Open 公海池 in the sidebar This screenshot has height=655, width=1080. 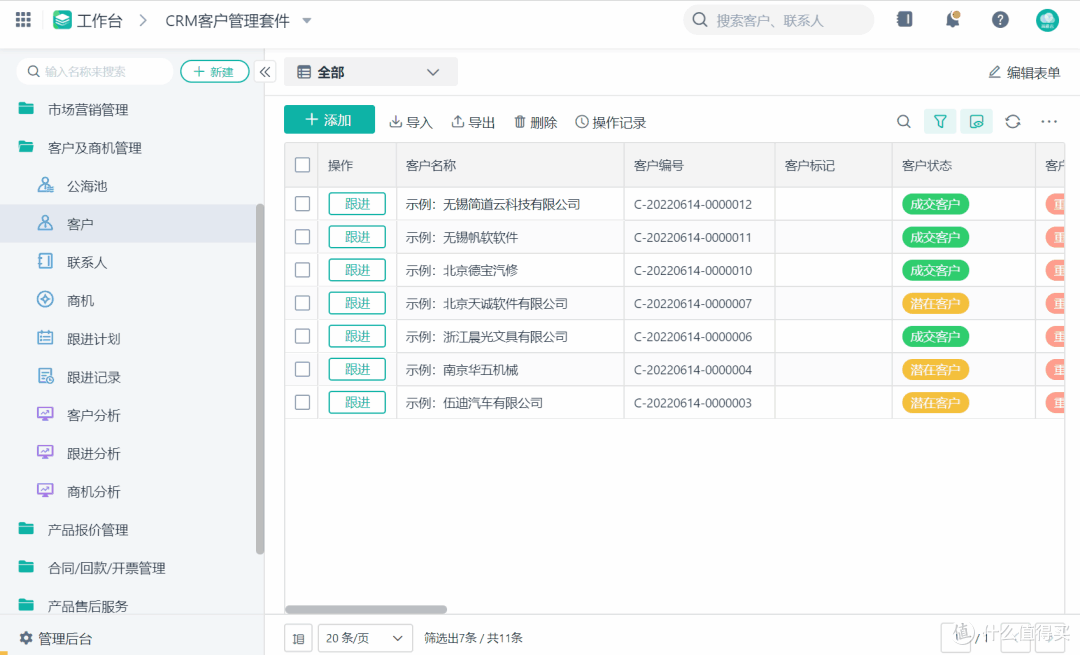87,186
